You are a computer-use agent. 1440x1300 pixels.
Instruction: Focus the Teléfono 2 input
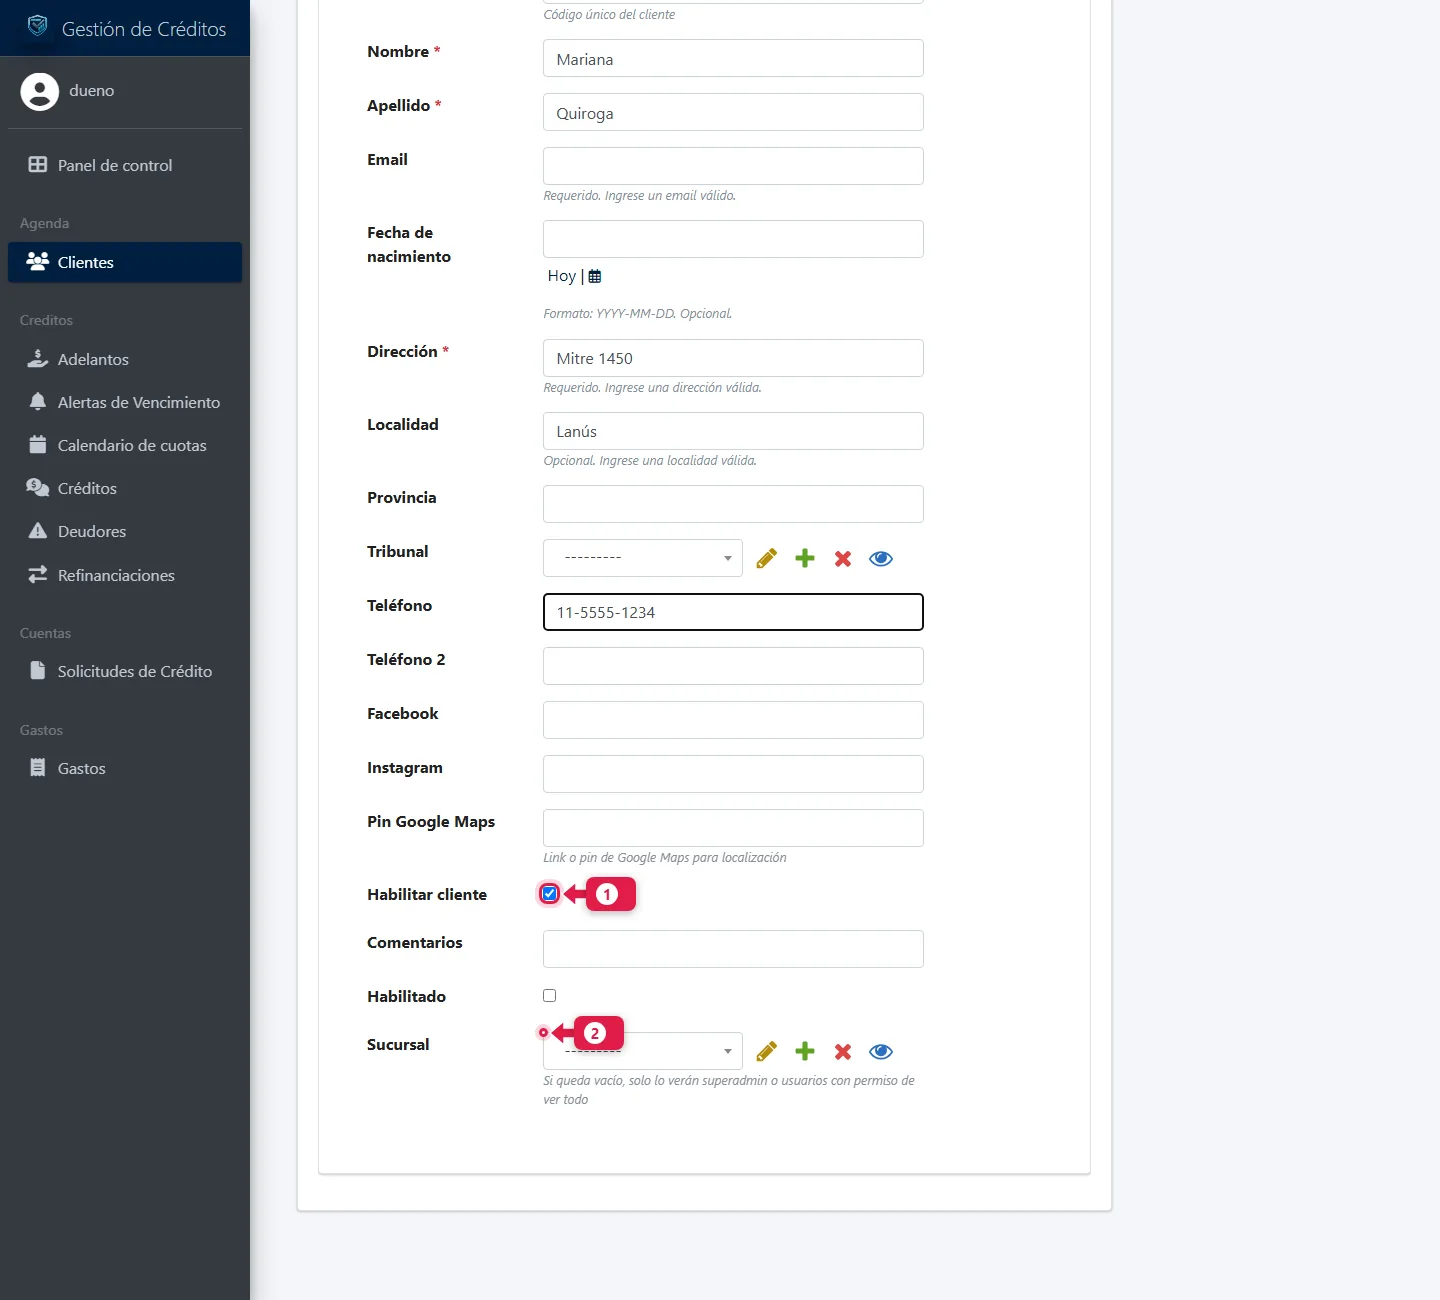pyautogui.click(x=733, y=666)
